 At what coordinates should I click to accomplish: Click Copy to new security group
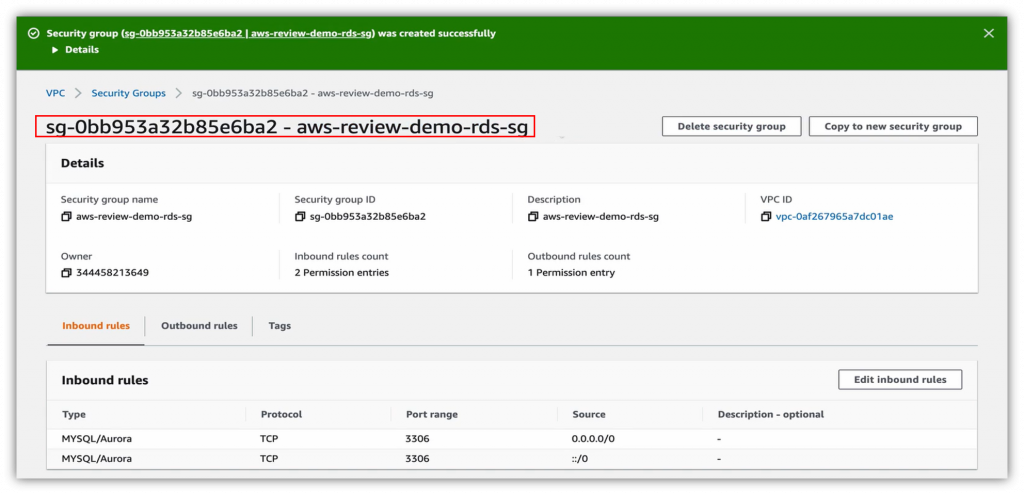point(893,127)
